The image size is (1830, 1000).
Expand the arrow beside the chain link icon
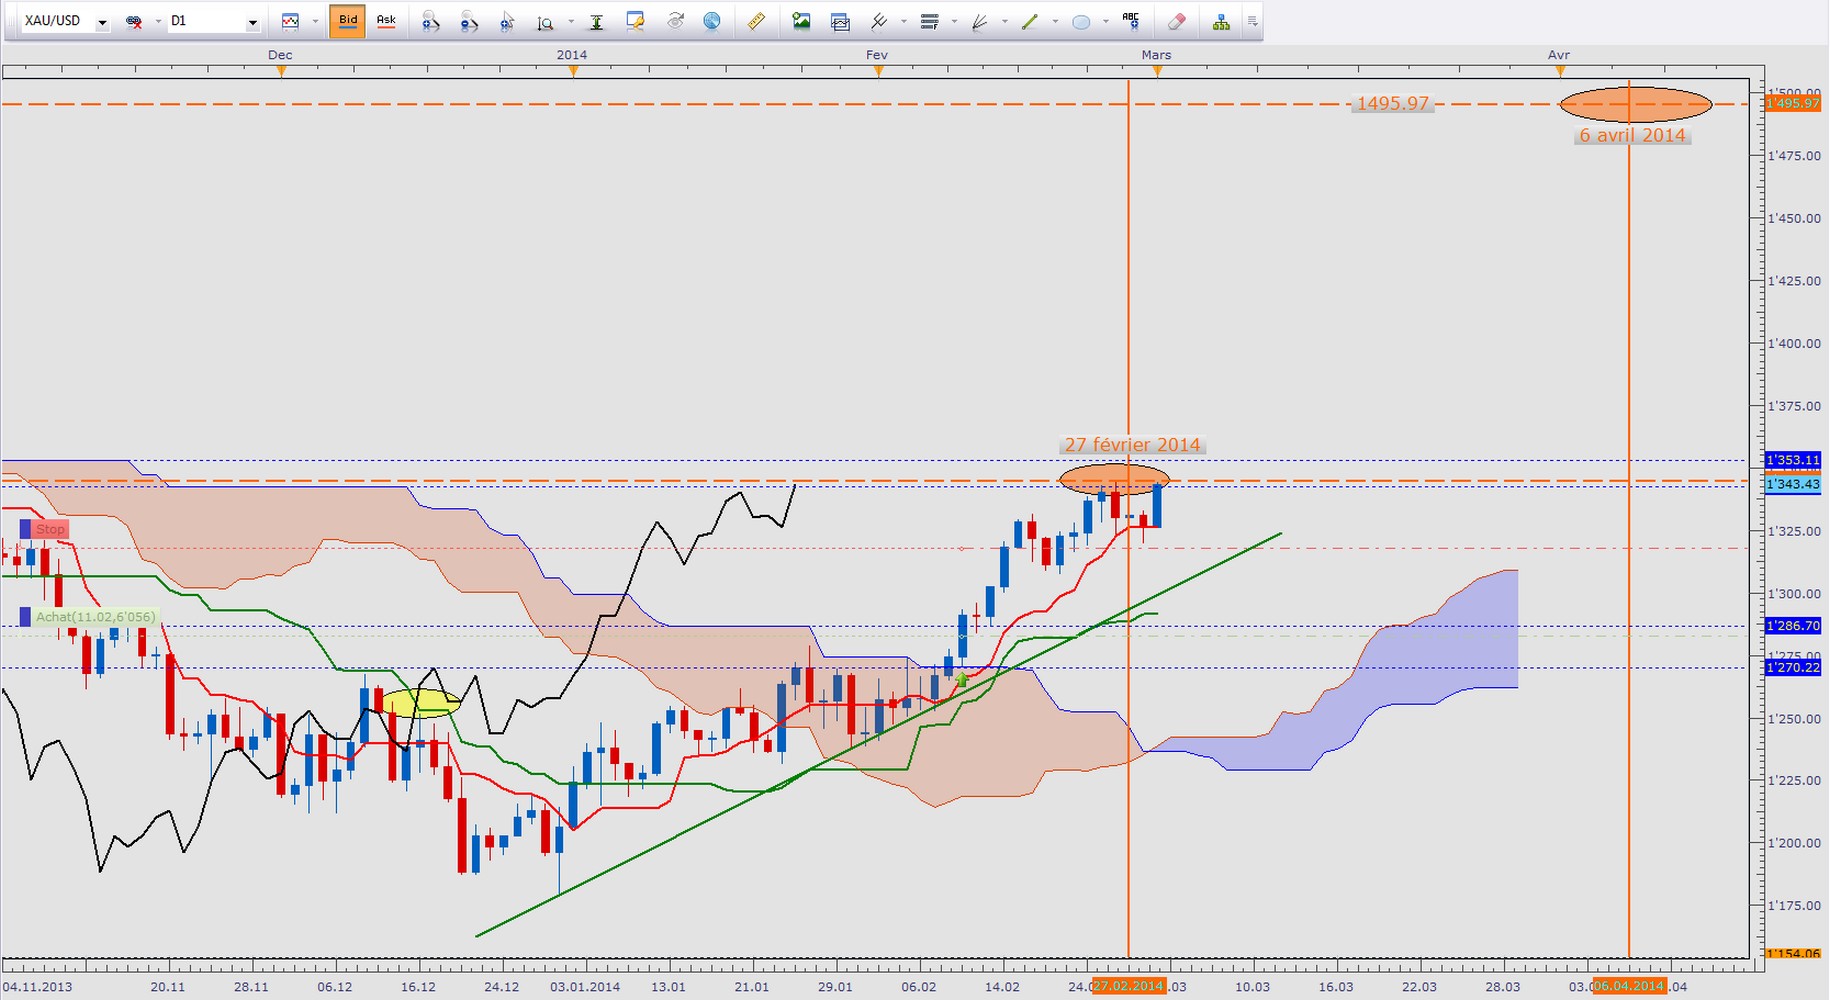tap(158, 21)
